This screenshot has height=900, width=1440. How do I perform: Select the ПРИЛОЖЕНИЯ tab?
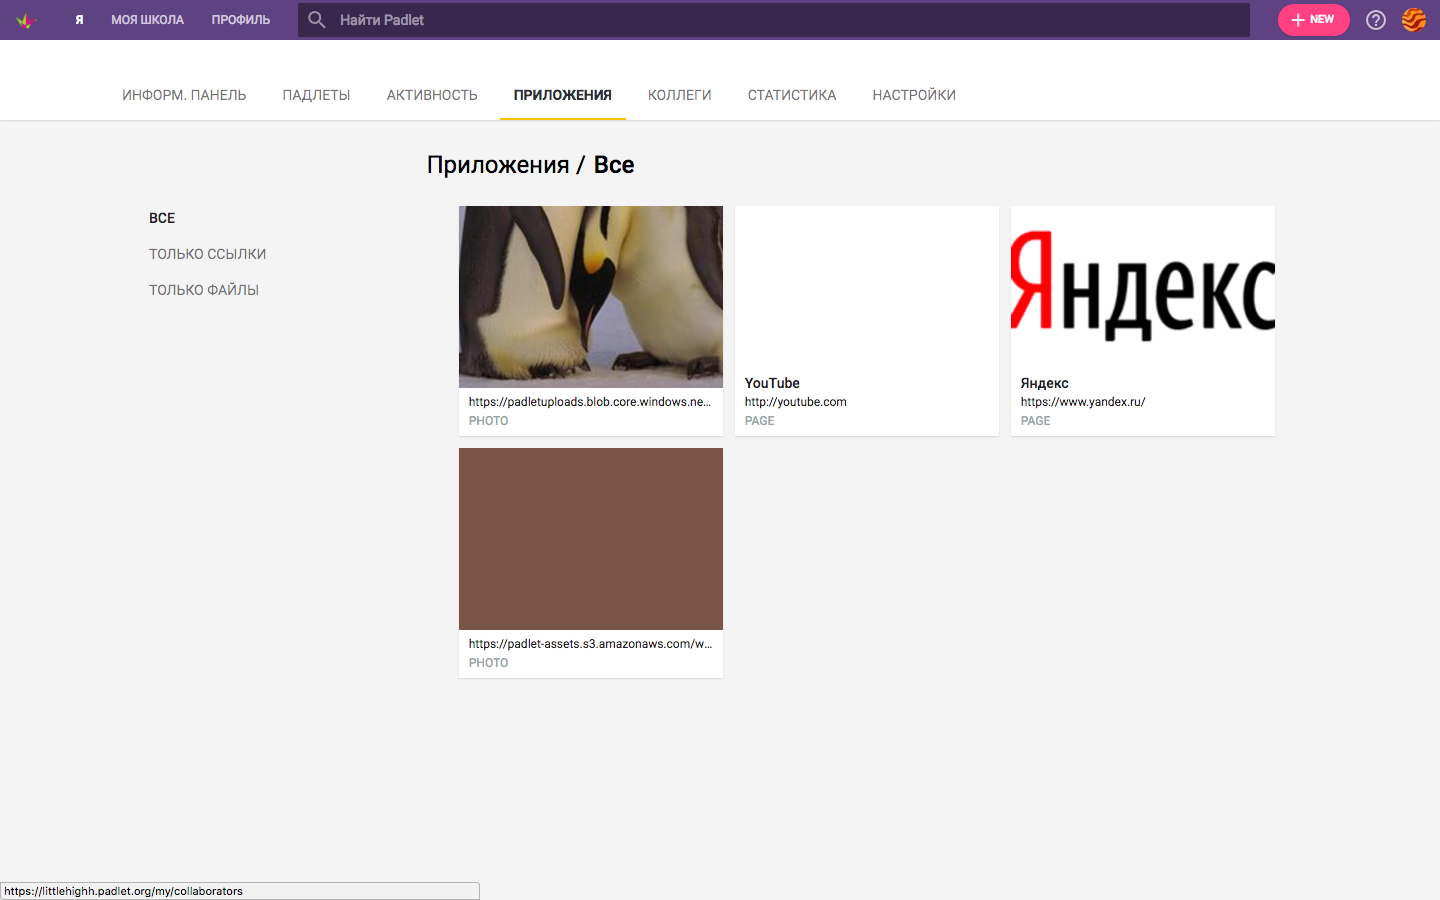[x=562, y=94]
